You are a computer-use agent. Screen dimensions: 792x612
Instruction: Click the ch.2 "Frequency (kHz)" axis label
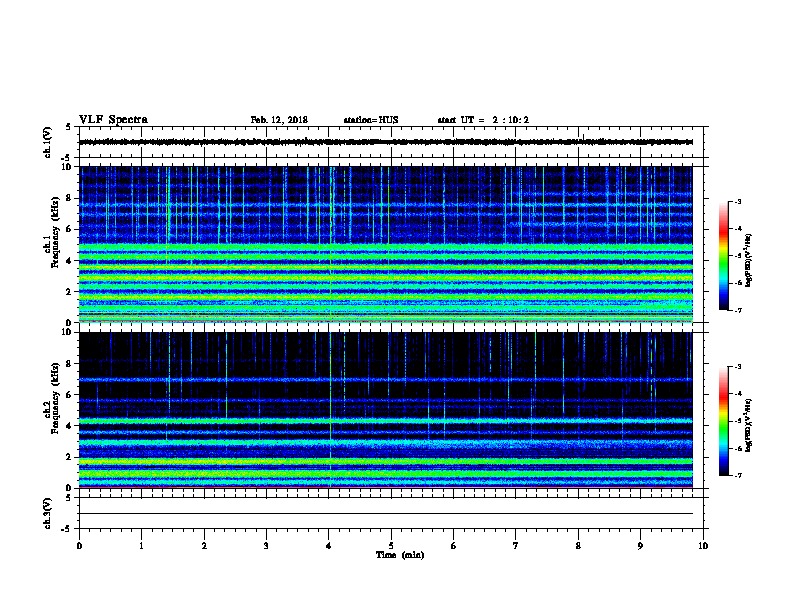pyautogui.click(x=55, y=398)
